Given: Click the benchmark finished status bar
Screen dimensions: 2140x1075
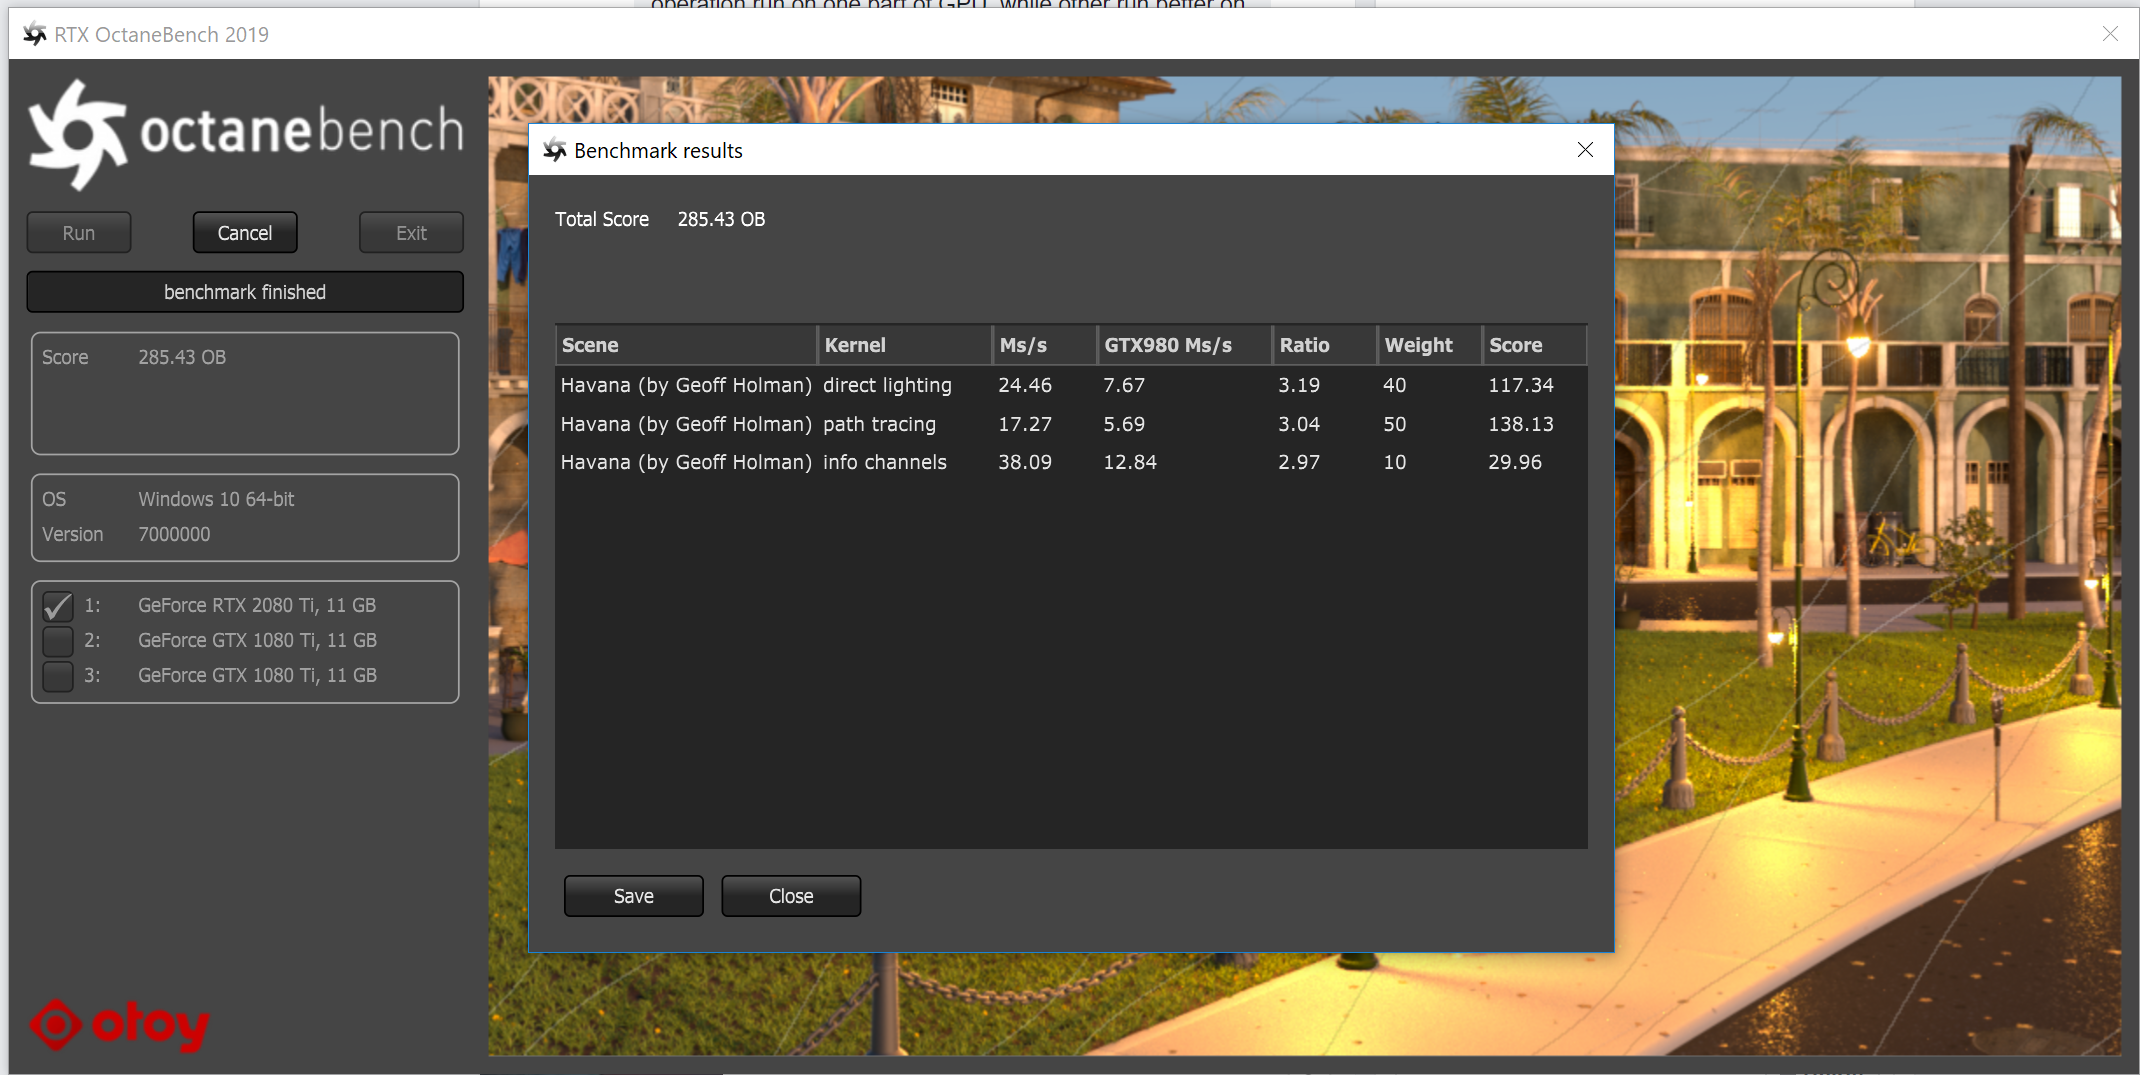Looking at the screenshot, I should tap(245, 292).
